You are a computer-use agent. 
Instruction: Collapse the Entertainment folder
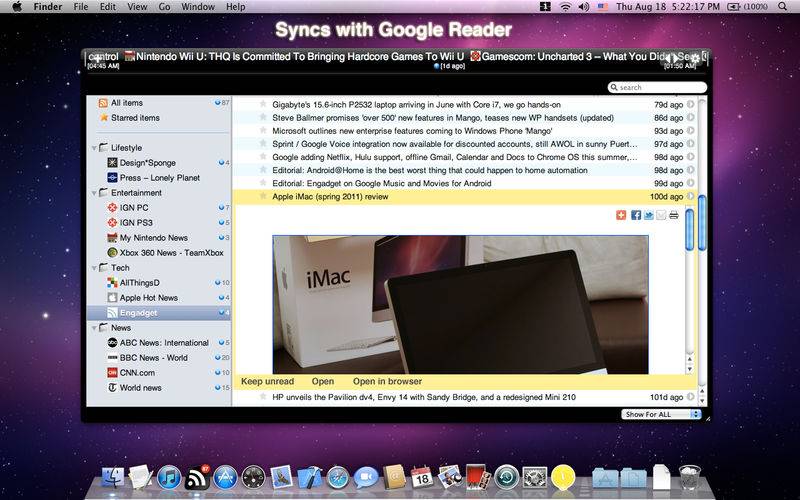tap(94, 193)
